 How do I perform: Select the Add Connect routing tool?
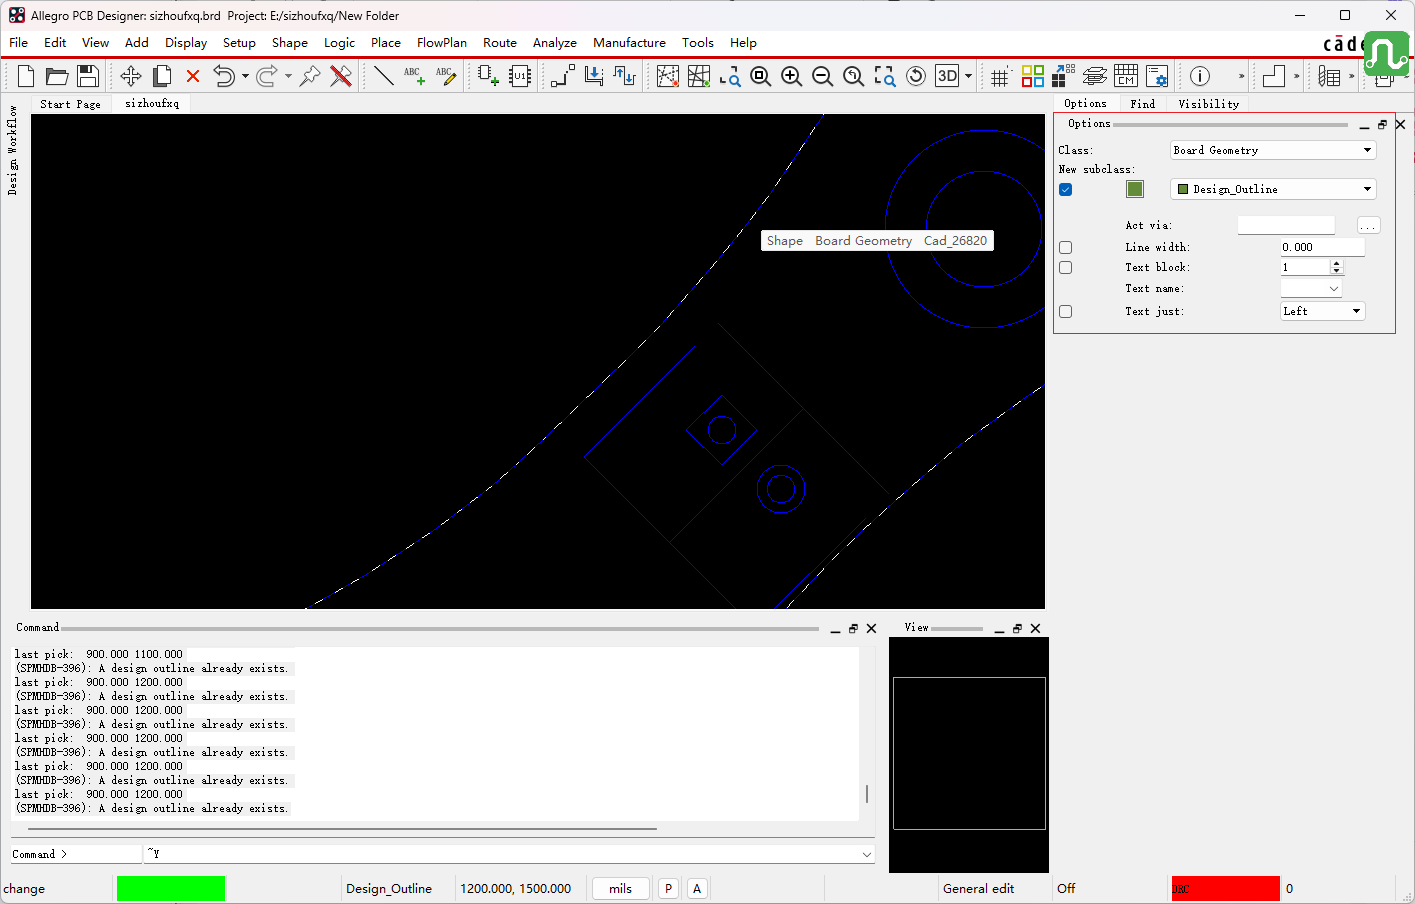563,76
